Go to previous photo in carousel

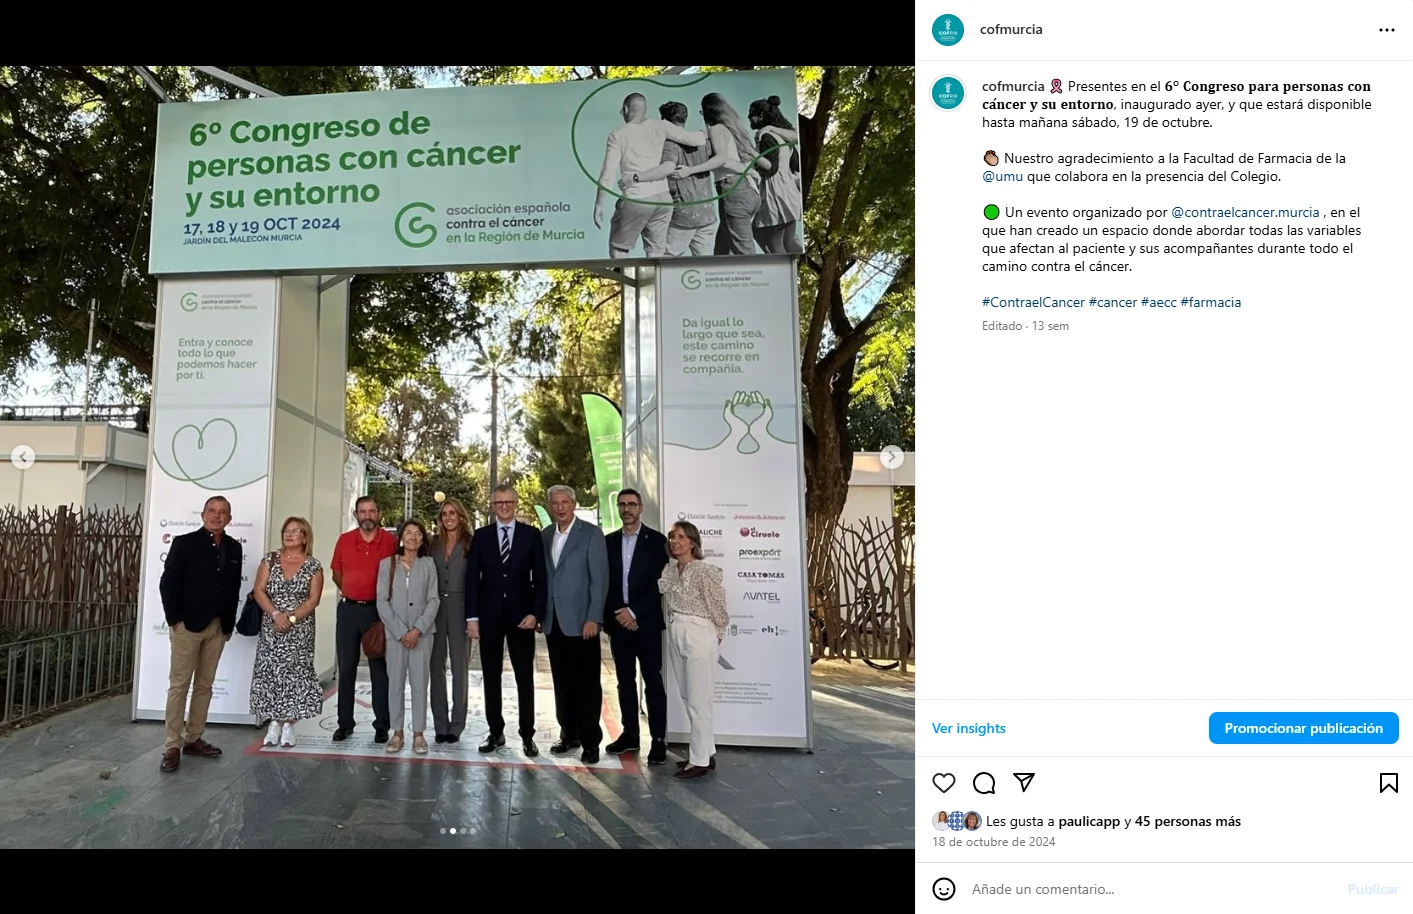tap(23, 457)
